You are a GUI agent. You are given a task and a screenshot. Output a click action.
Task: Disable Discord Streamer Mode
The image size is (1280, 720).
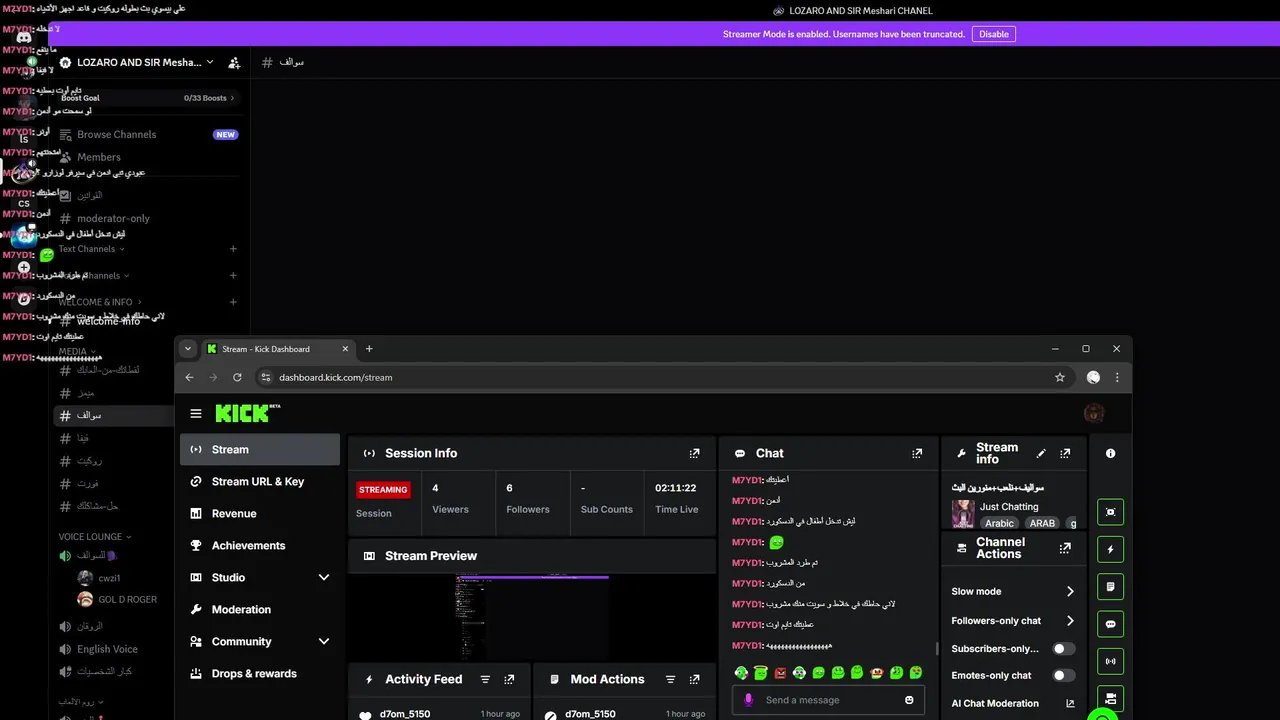994,34
